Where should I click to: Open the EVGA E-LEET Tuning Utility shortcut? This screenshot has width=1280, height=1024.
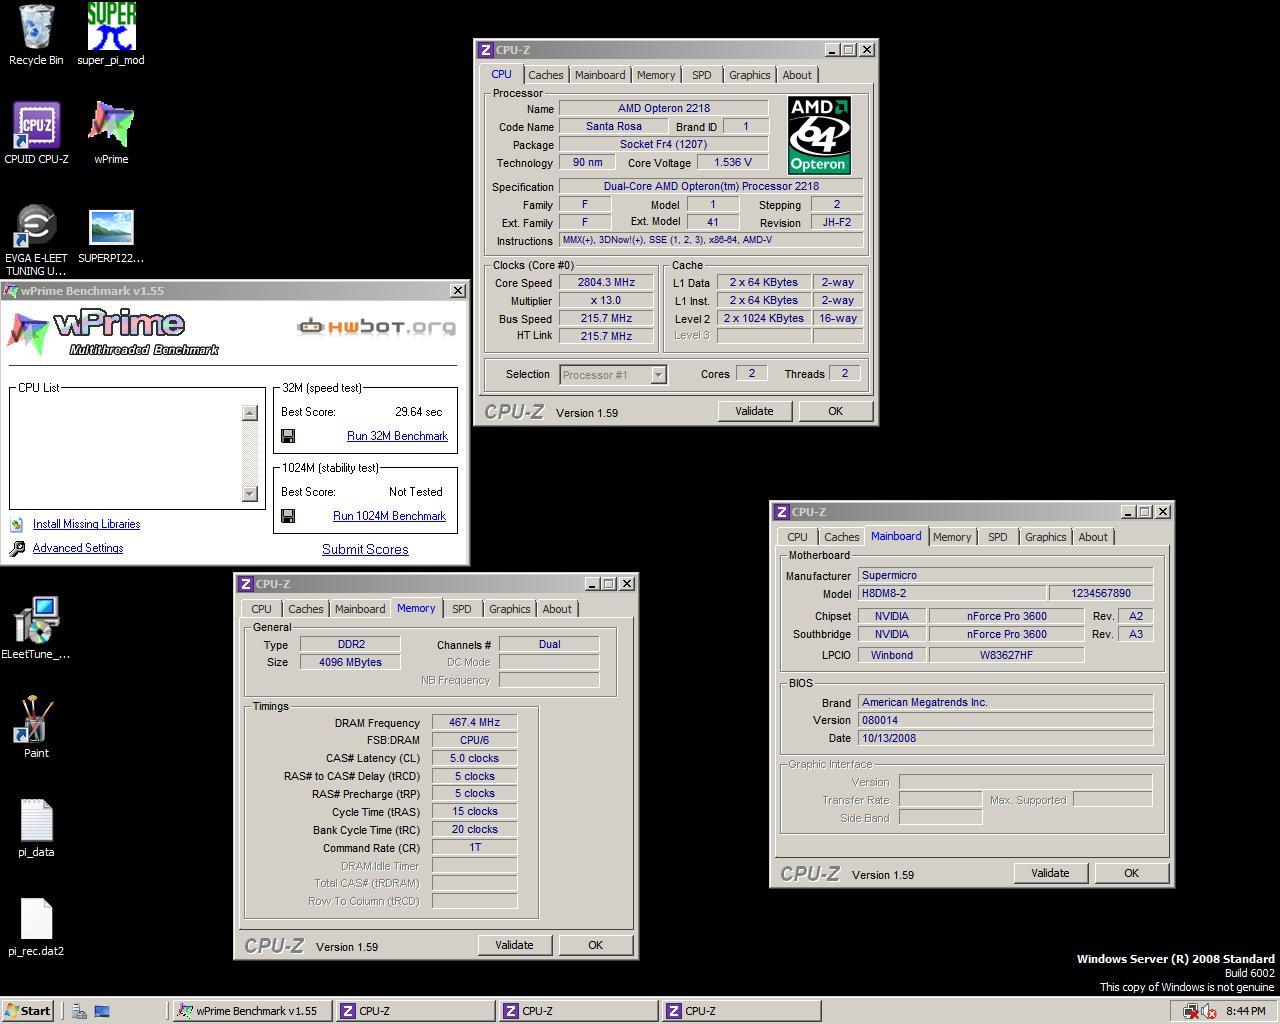[36, 240]
